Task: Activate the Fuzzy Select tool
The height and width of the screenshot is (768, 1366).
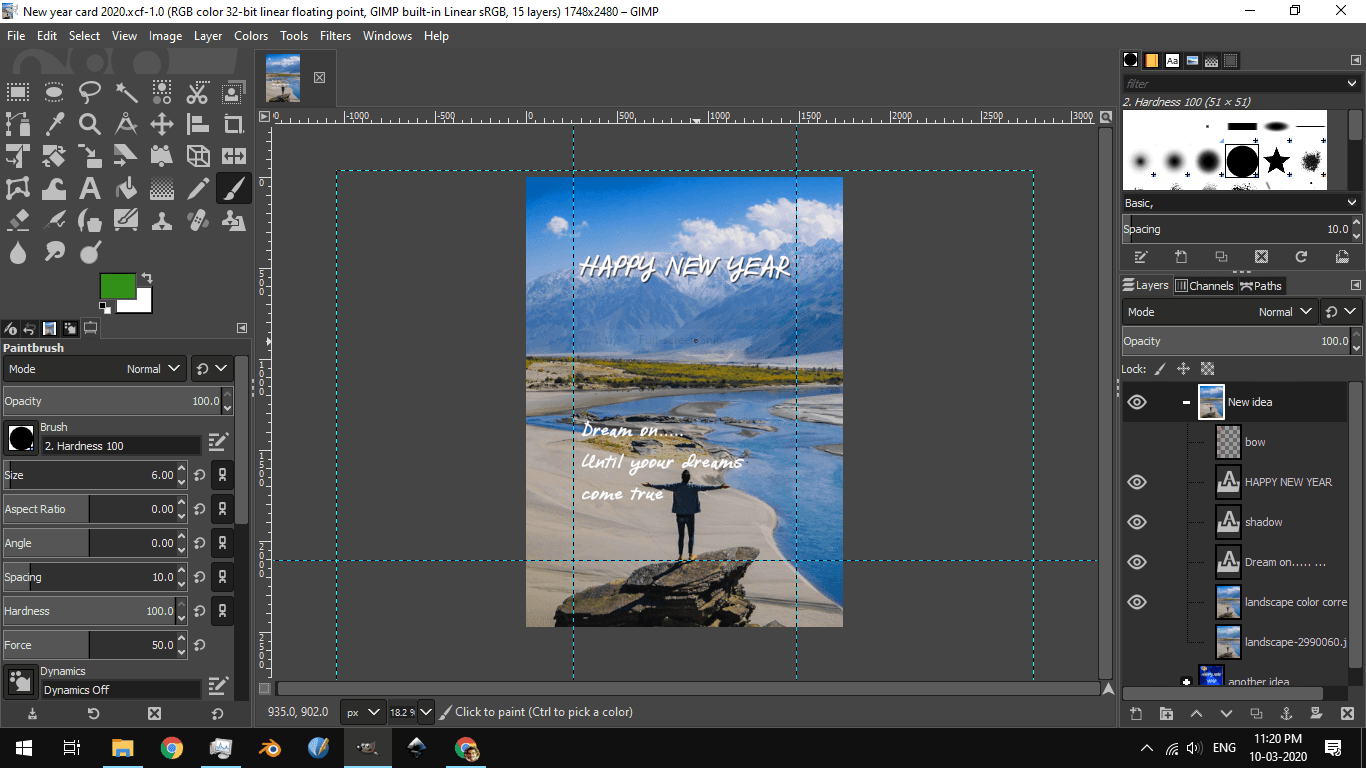Action: (x=126, y=92)
